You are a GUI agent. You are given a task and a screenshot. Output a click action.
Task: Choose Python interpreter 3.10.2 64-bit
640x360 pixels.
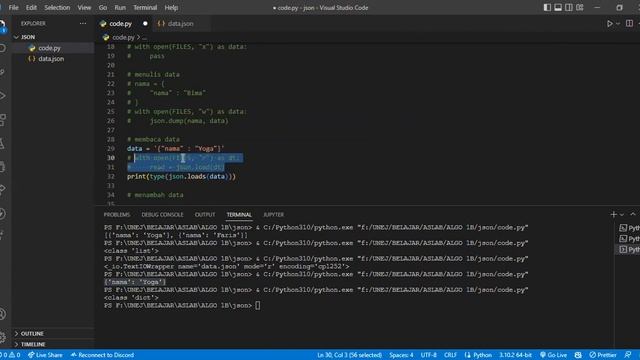pos(515,355)
